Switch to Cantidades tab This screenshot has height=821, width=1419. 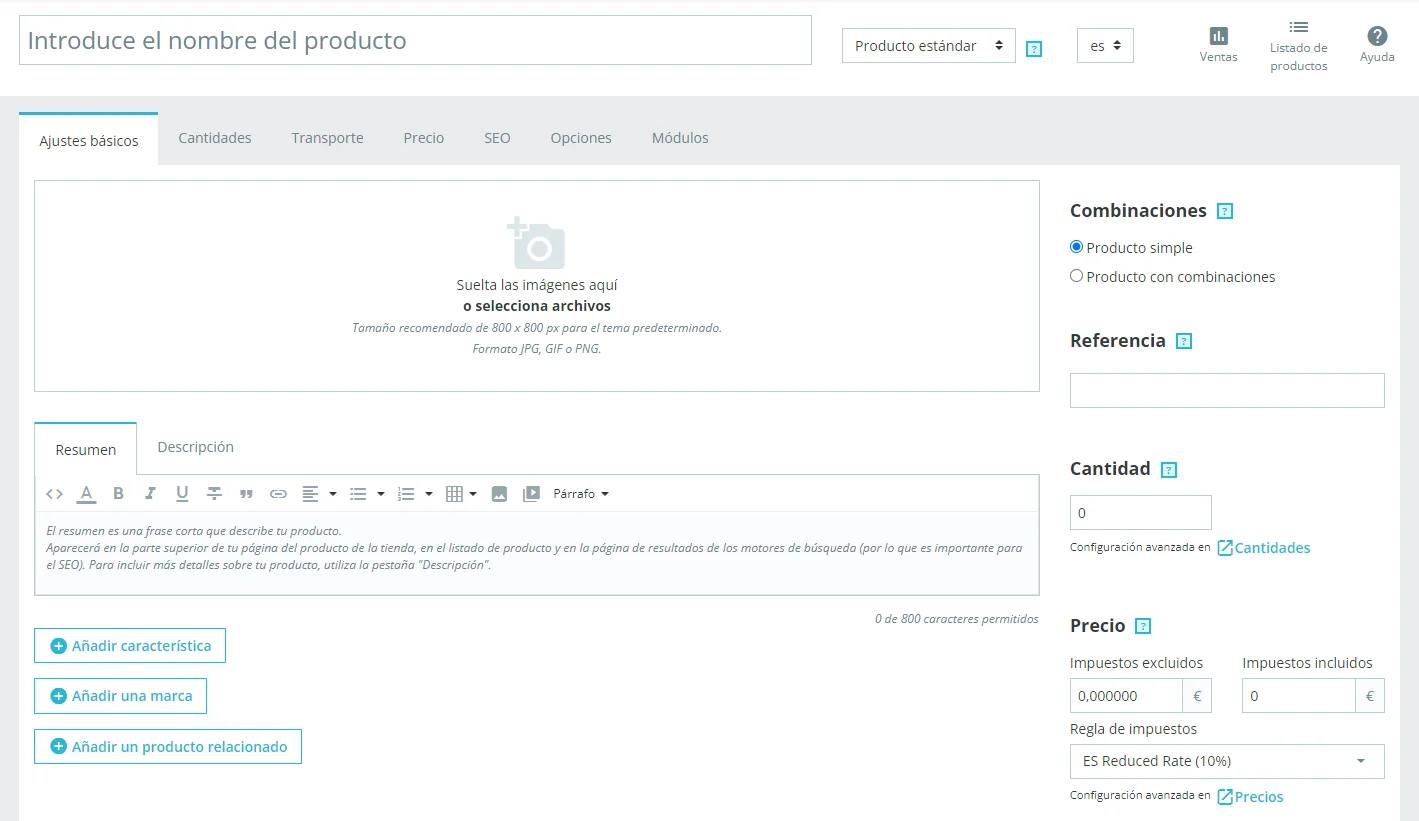click(215, 138)
